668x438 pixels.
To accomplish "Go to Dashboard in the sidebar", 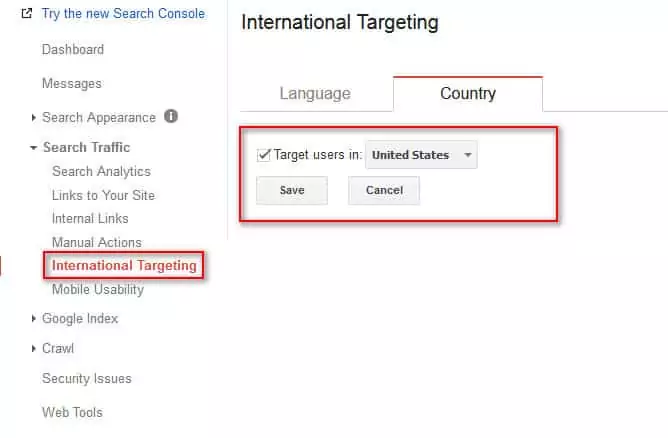I will click(x=73, y=49).
